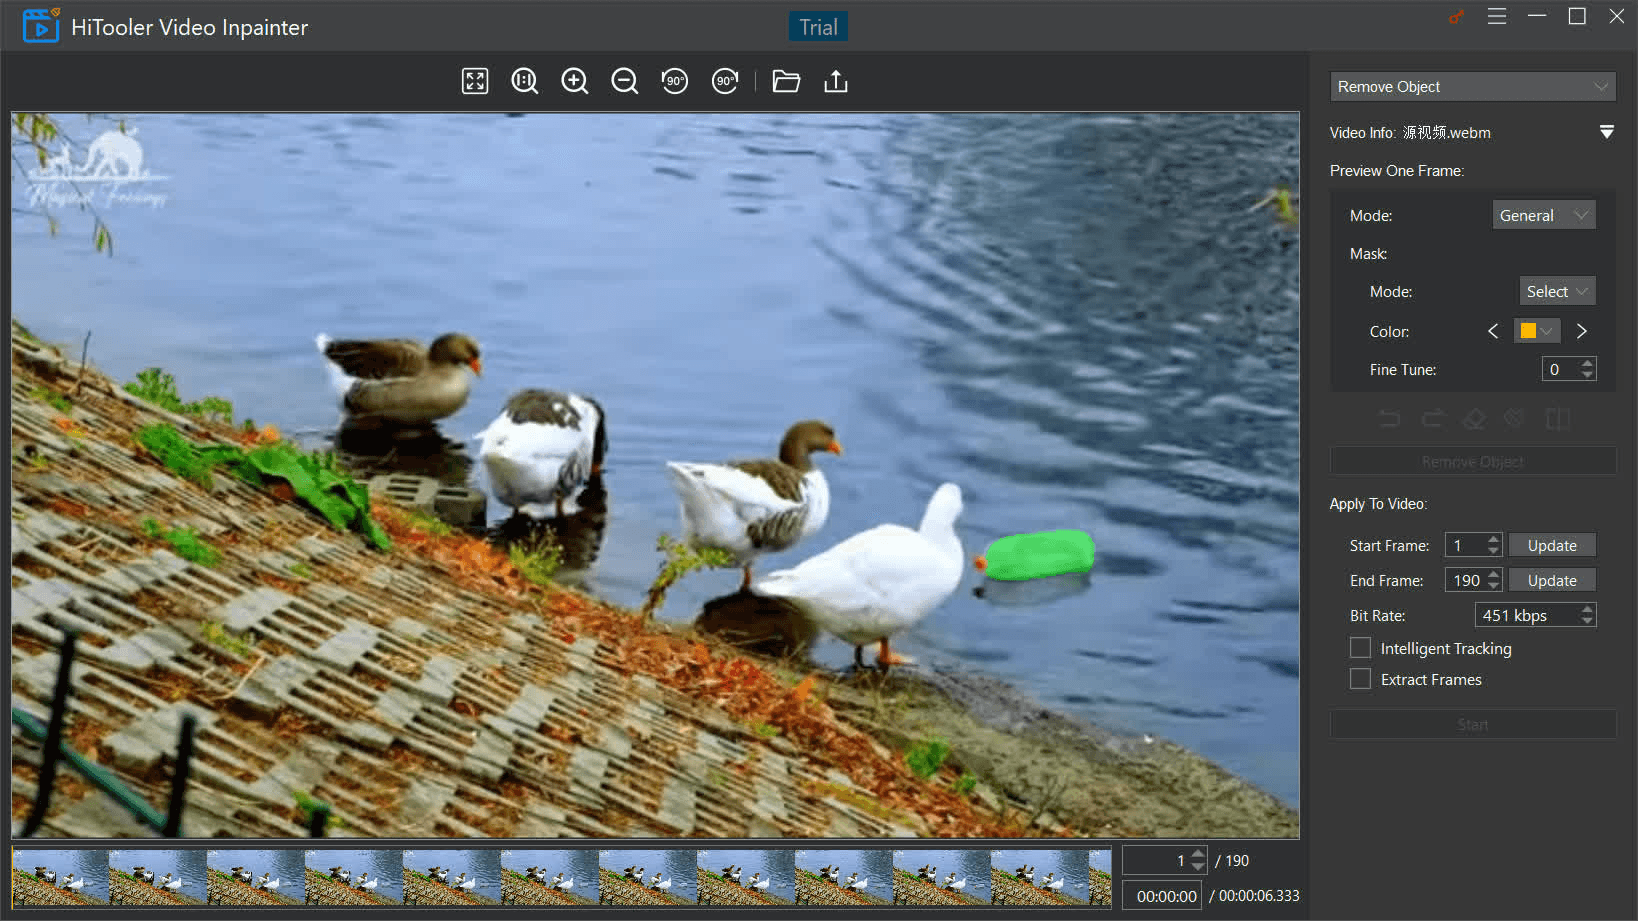Viewport: 1638px width, 921px height.
Task: Open the orange mask color swatch
Action: (x=1536, y=331)
